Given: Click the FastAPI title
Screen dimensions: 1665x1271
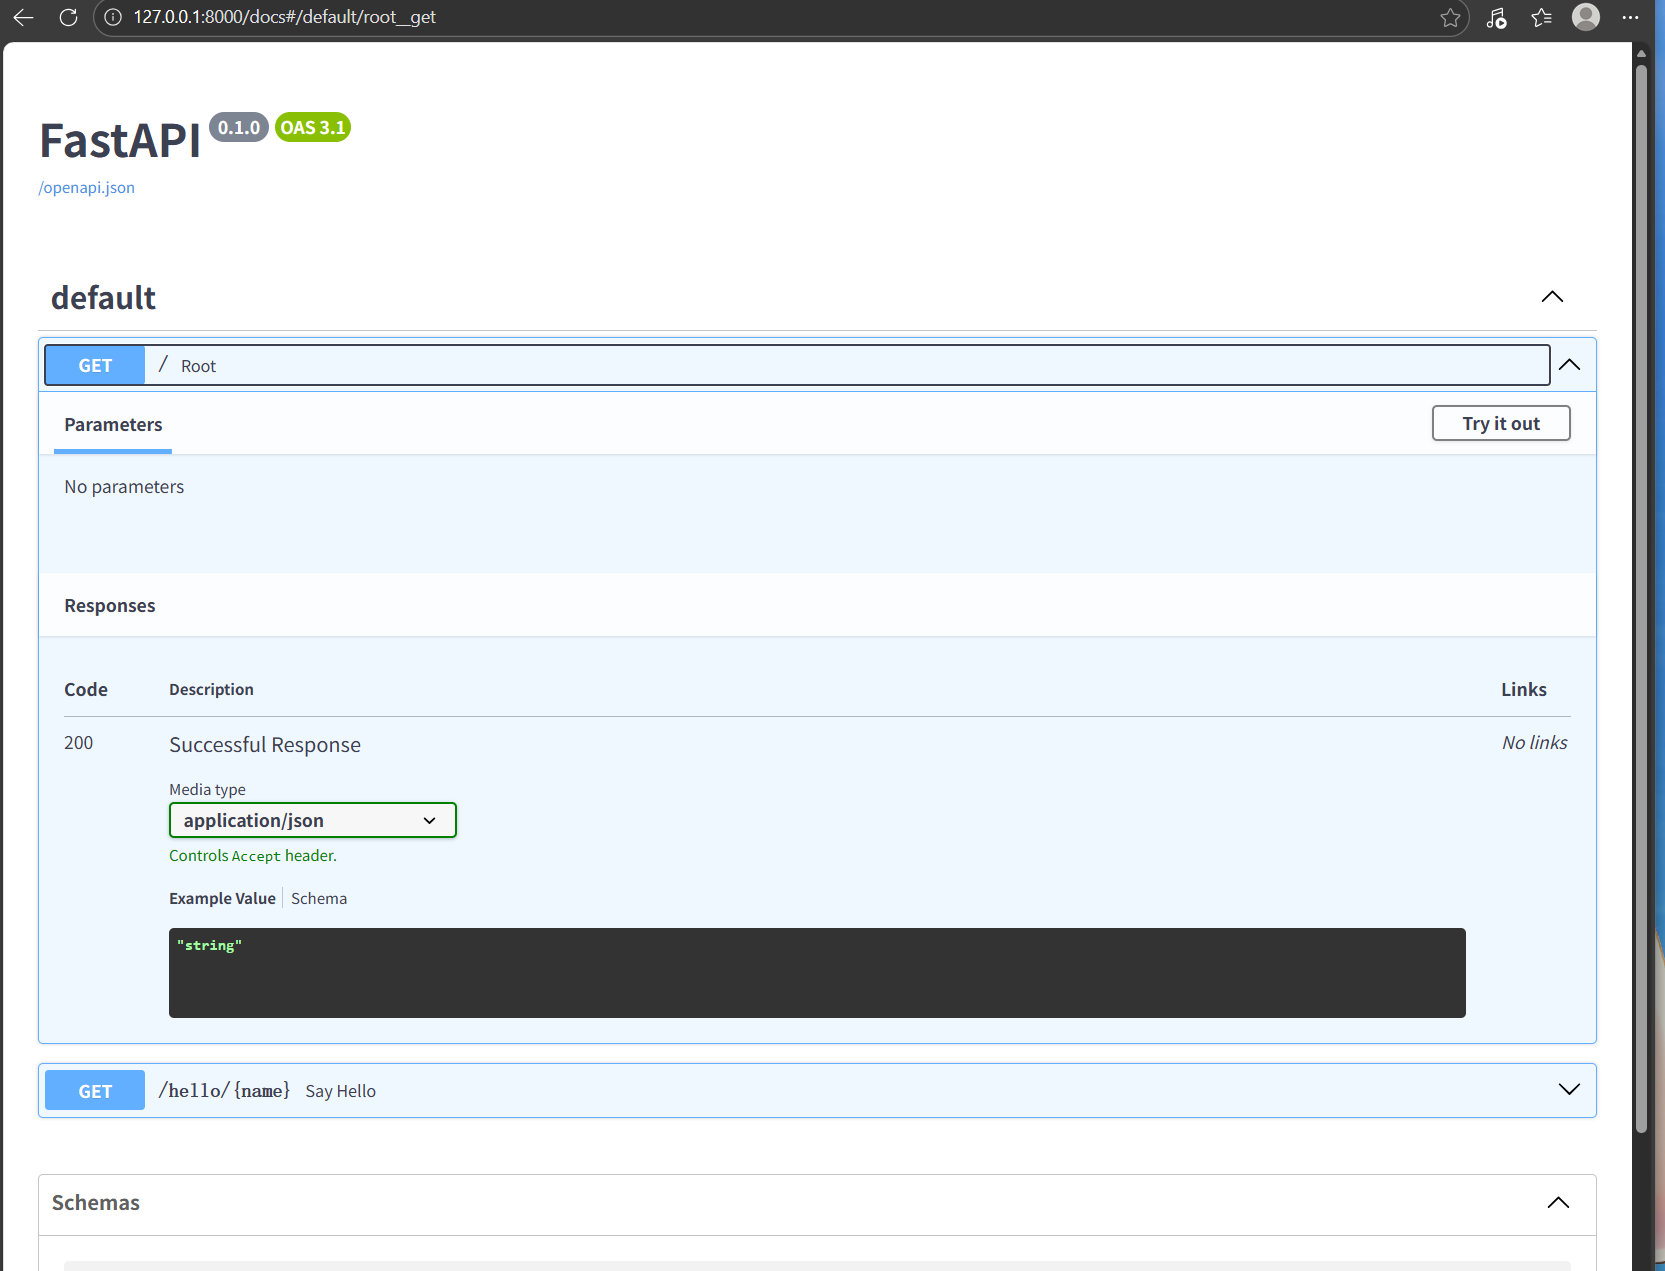Looking at the screenshot, I should [120, 141].
